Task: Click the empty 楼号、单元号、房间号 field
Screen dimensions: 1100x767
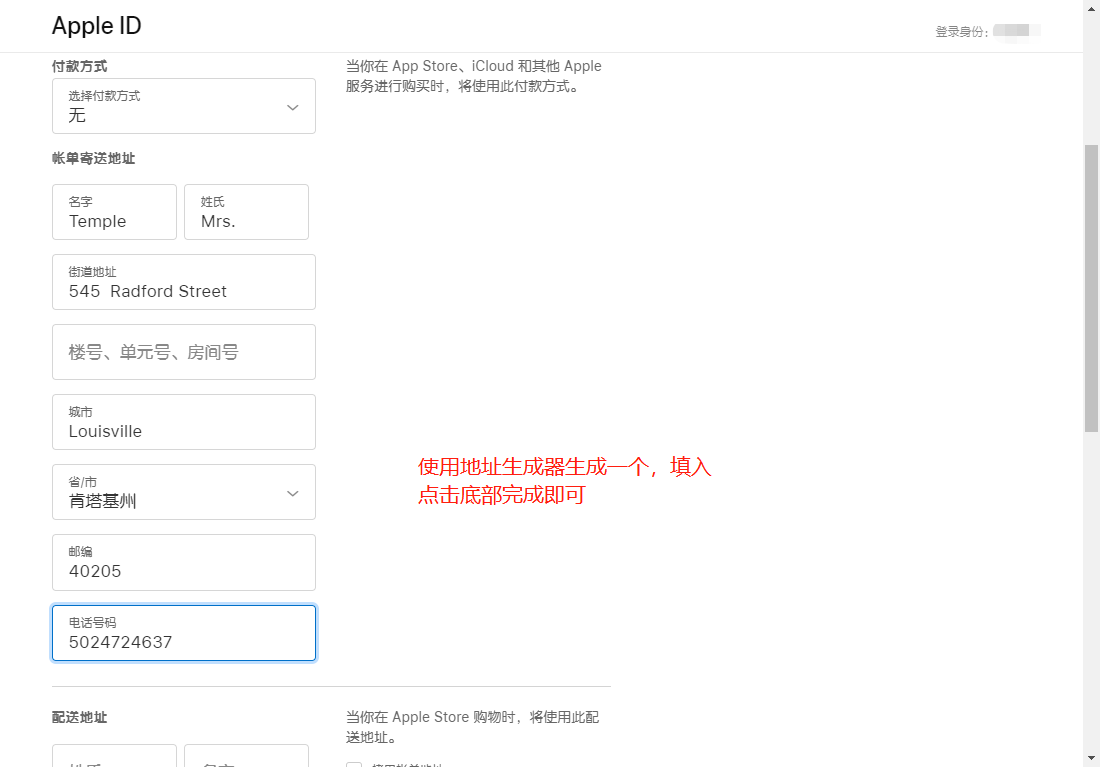Action: [x=184, y=352]
